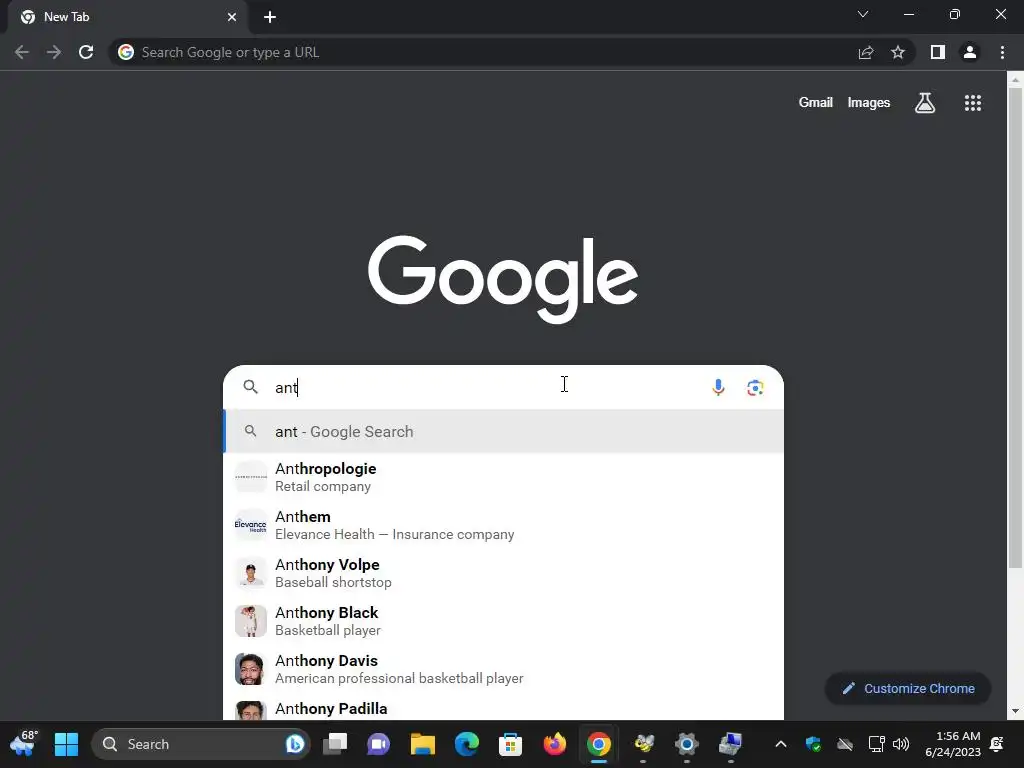Viewport: 1024px width, 768px height.
Task: Open Bing chat icon in taskbar search
Action: click(295, 744)
